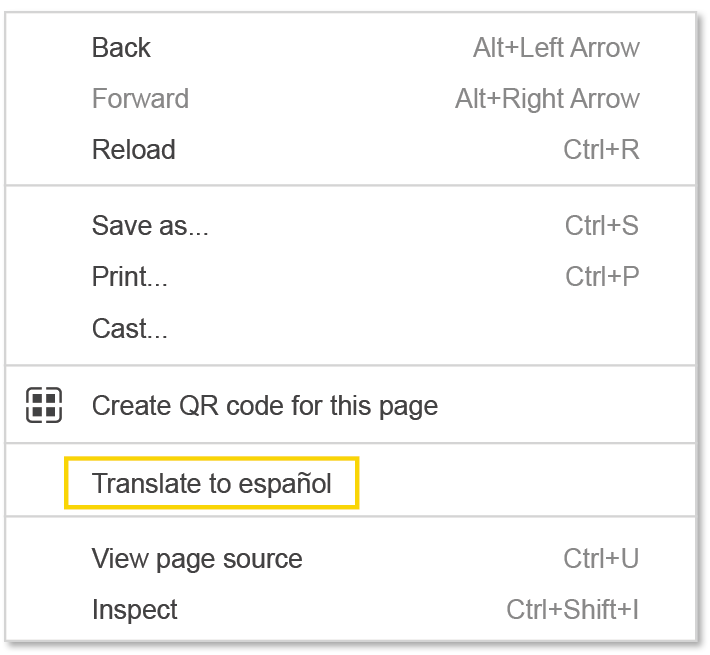Choose Translate to español
Image resolution: width=710 pixels, height=655 pixels.
click(x=211, y=484)
